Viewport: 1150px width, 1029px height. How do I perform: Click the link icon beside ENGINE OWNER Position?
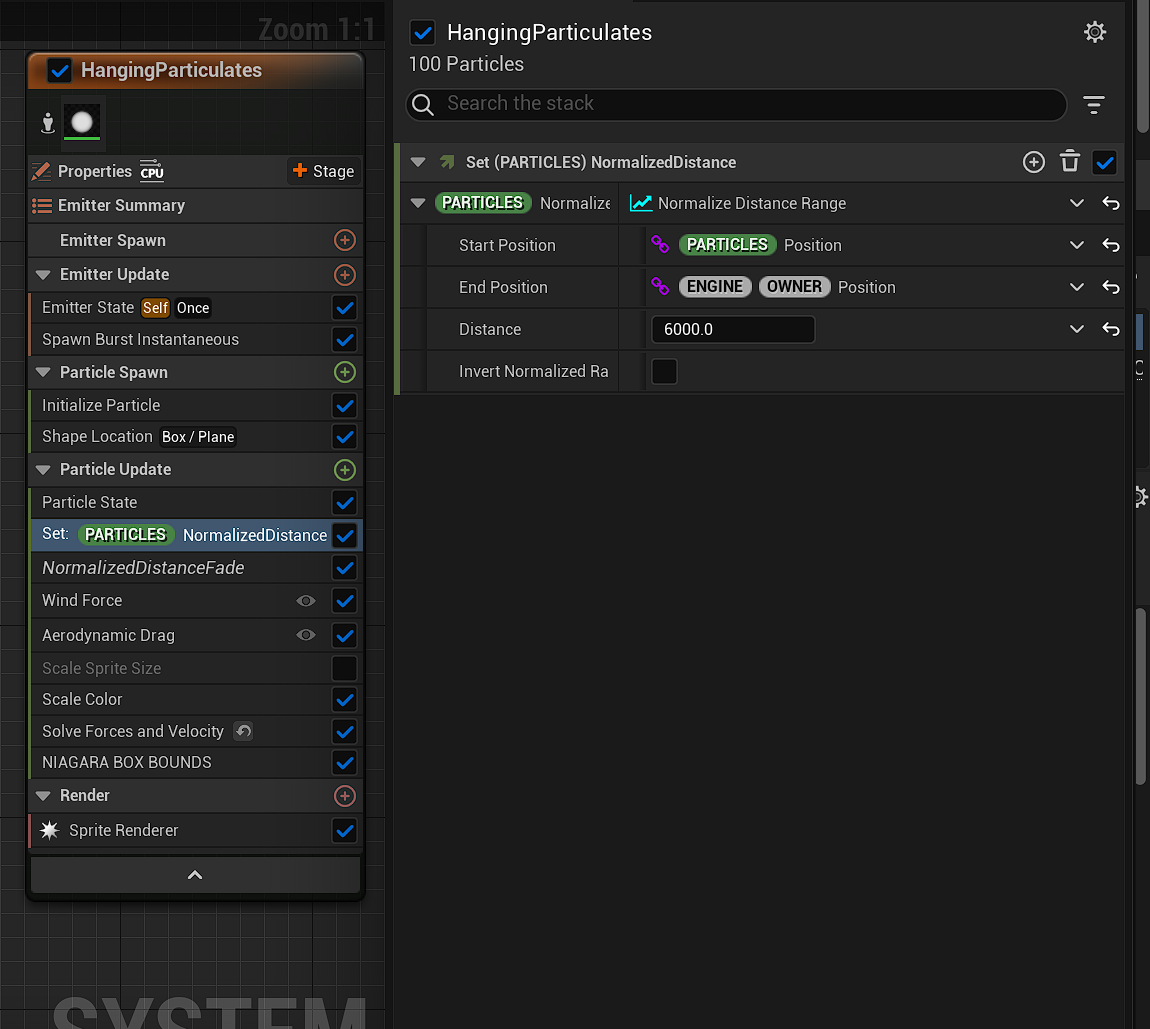click(x=660, y=286)
